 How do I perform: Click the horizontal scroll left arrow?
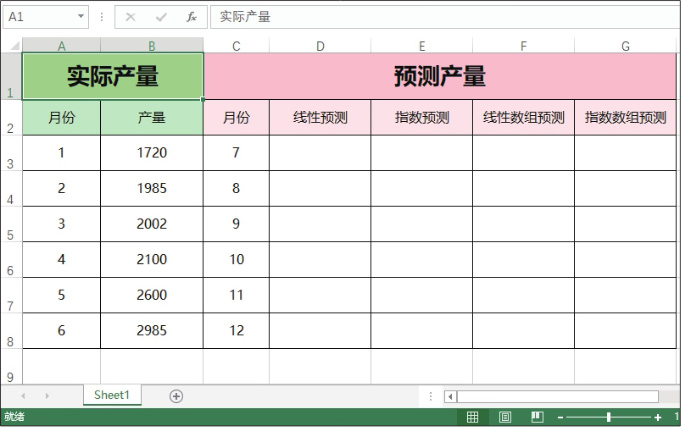click(450, 396)
